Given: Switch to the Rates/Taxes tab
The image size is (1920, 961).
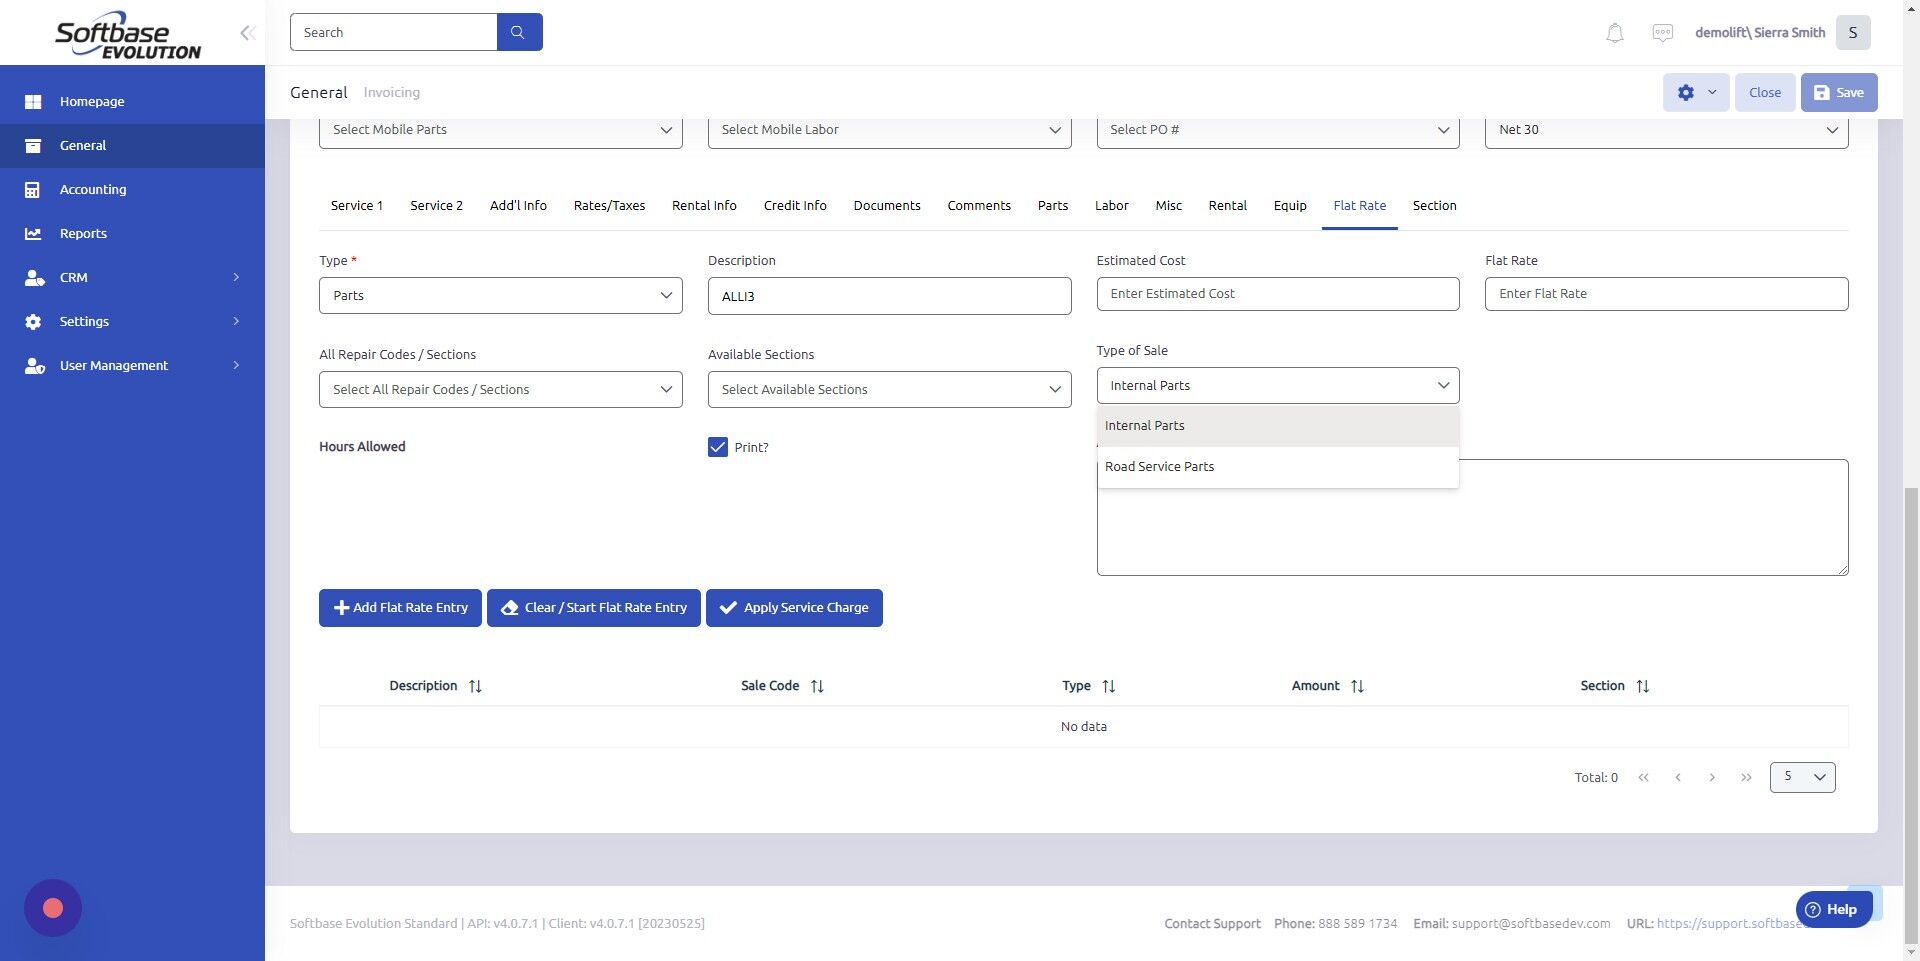Looking at the screenshot, I should point(609,205).
